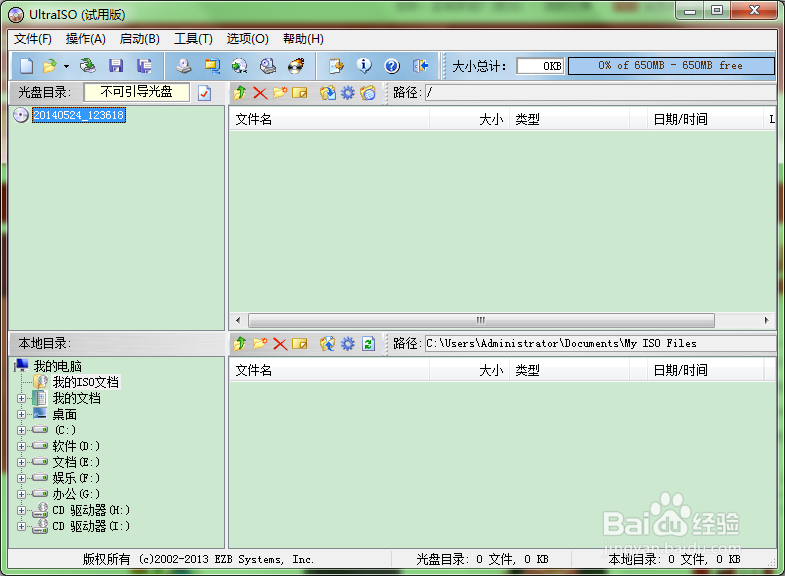
Task: Click the Save As multi-floppy icon
Action: coord(144,66)
